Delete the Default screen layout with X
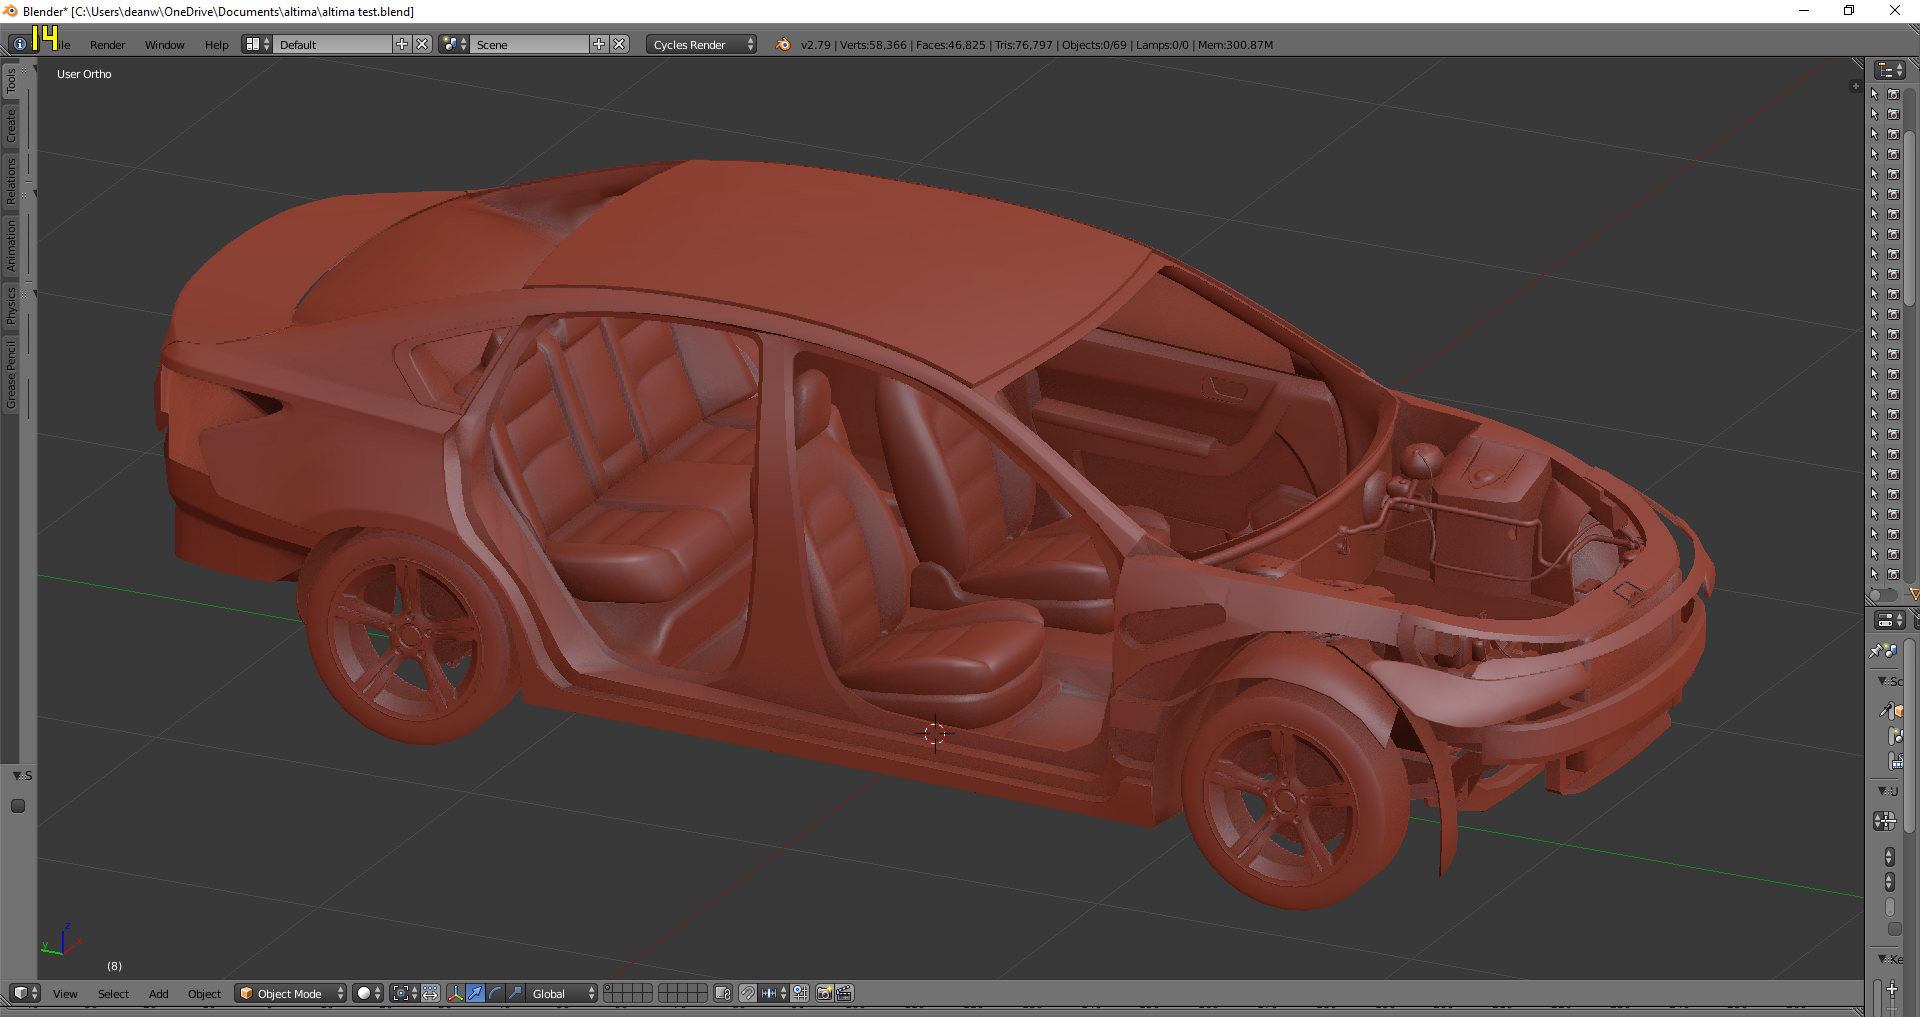The image size is (1920, 1017). 422,44
